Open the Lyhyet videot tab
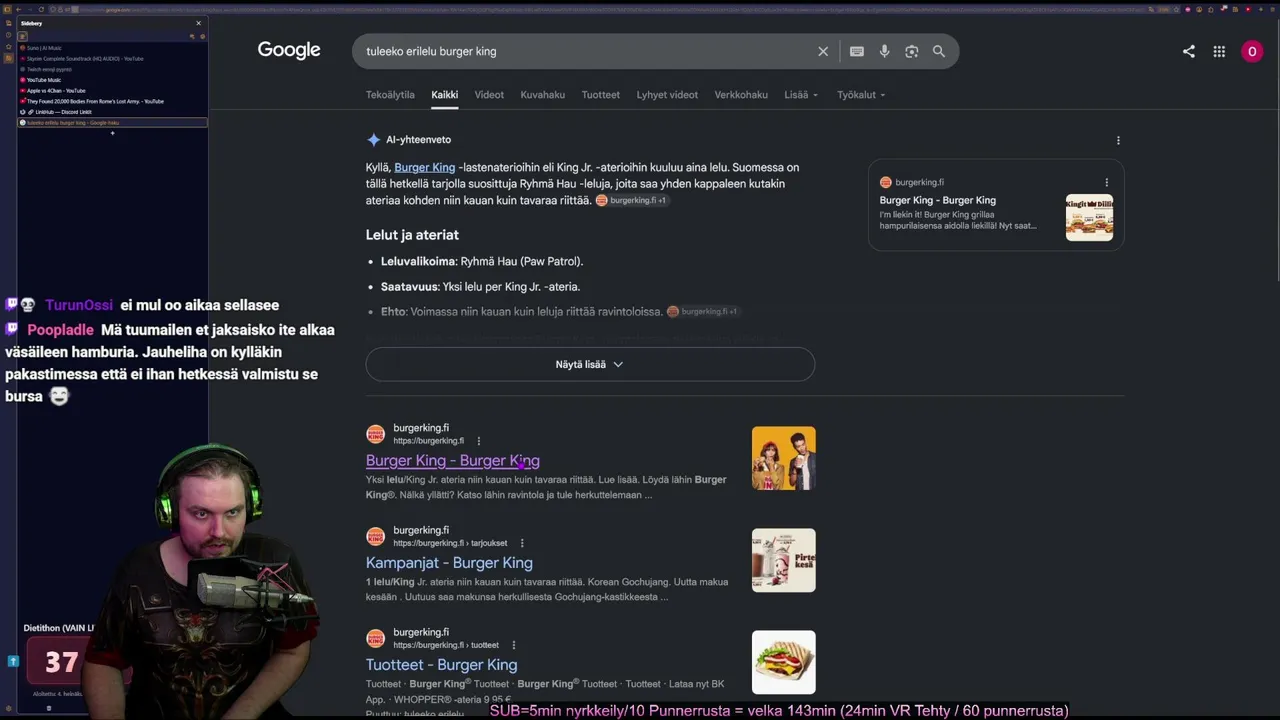 point(667,95)
